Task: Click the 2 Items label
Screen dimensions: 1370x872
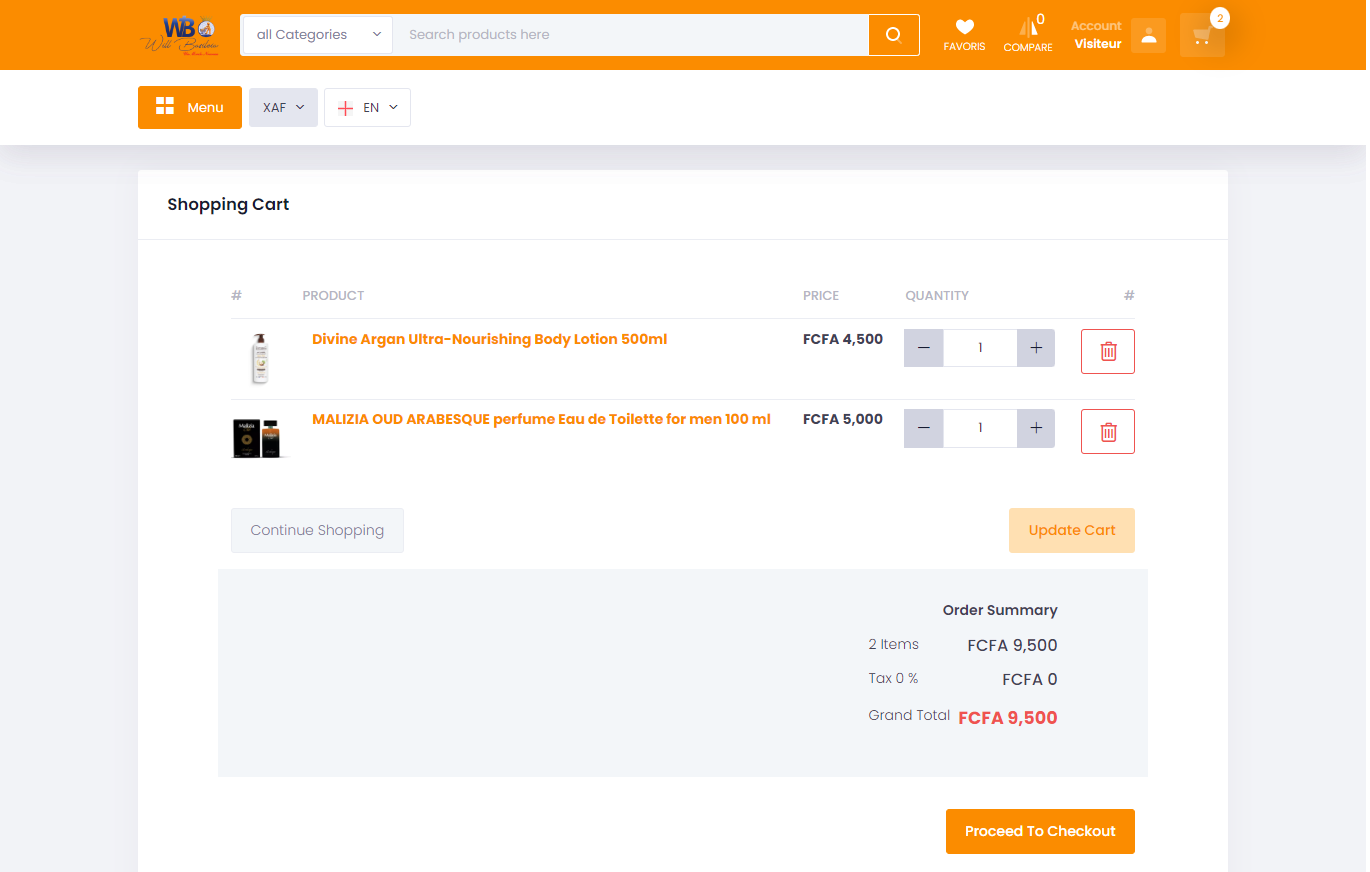Action: coord(894,644)
